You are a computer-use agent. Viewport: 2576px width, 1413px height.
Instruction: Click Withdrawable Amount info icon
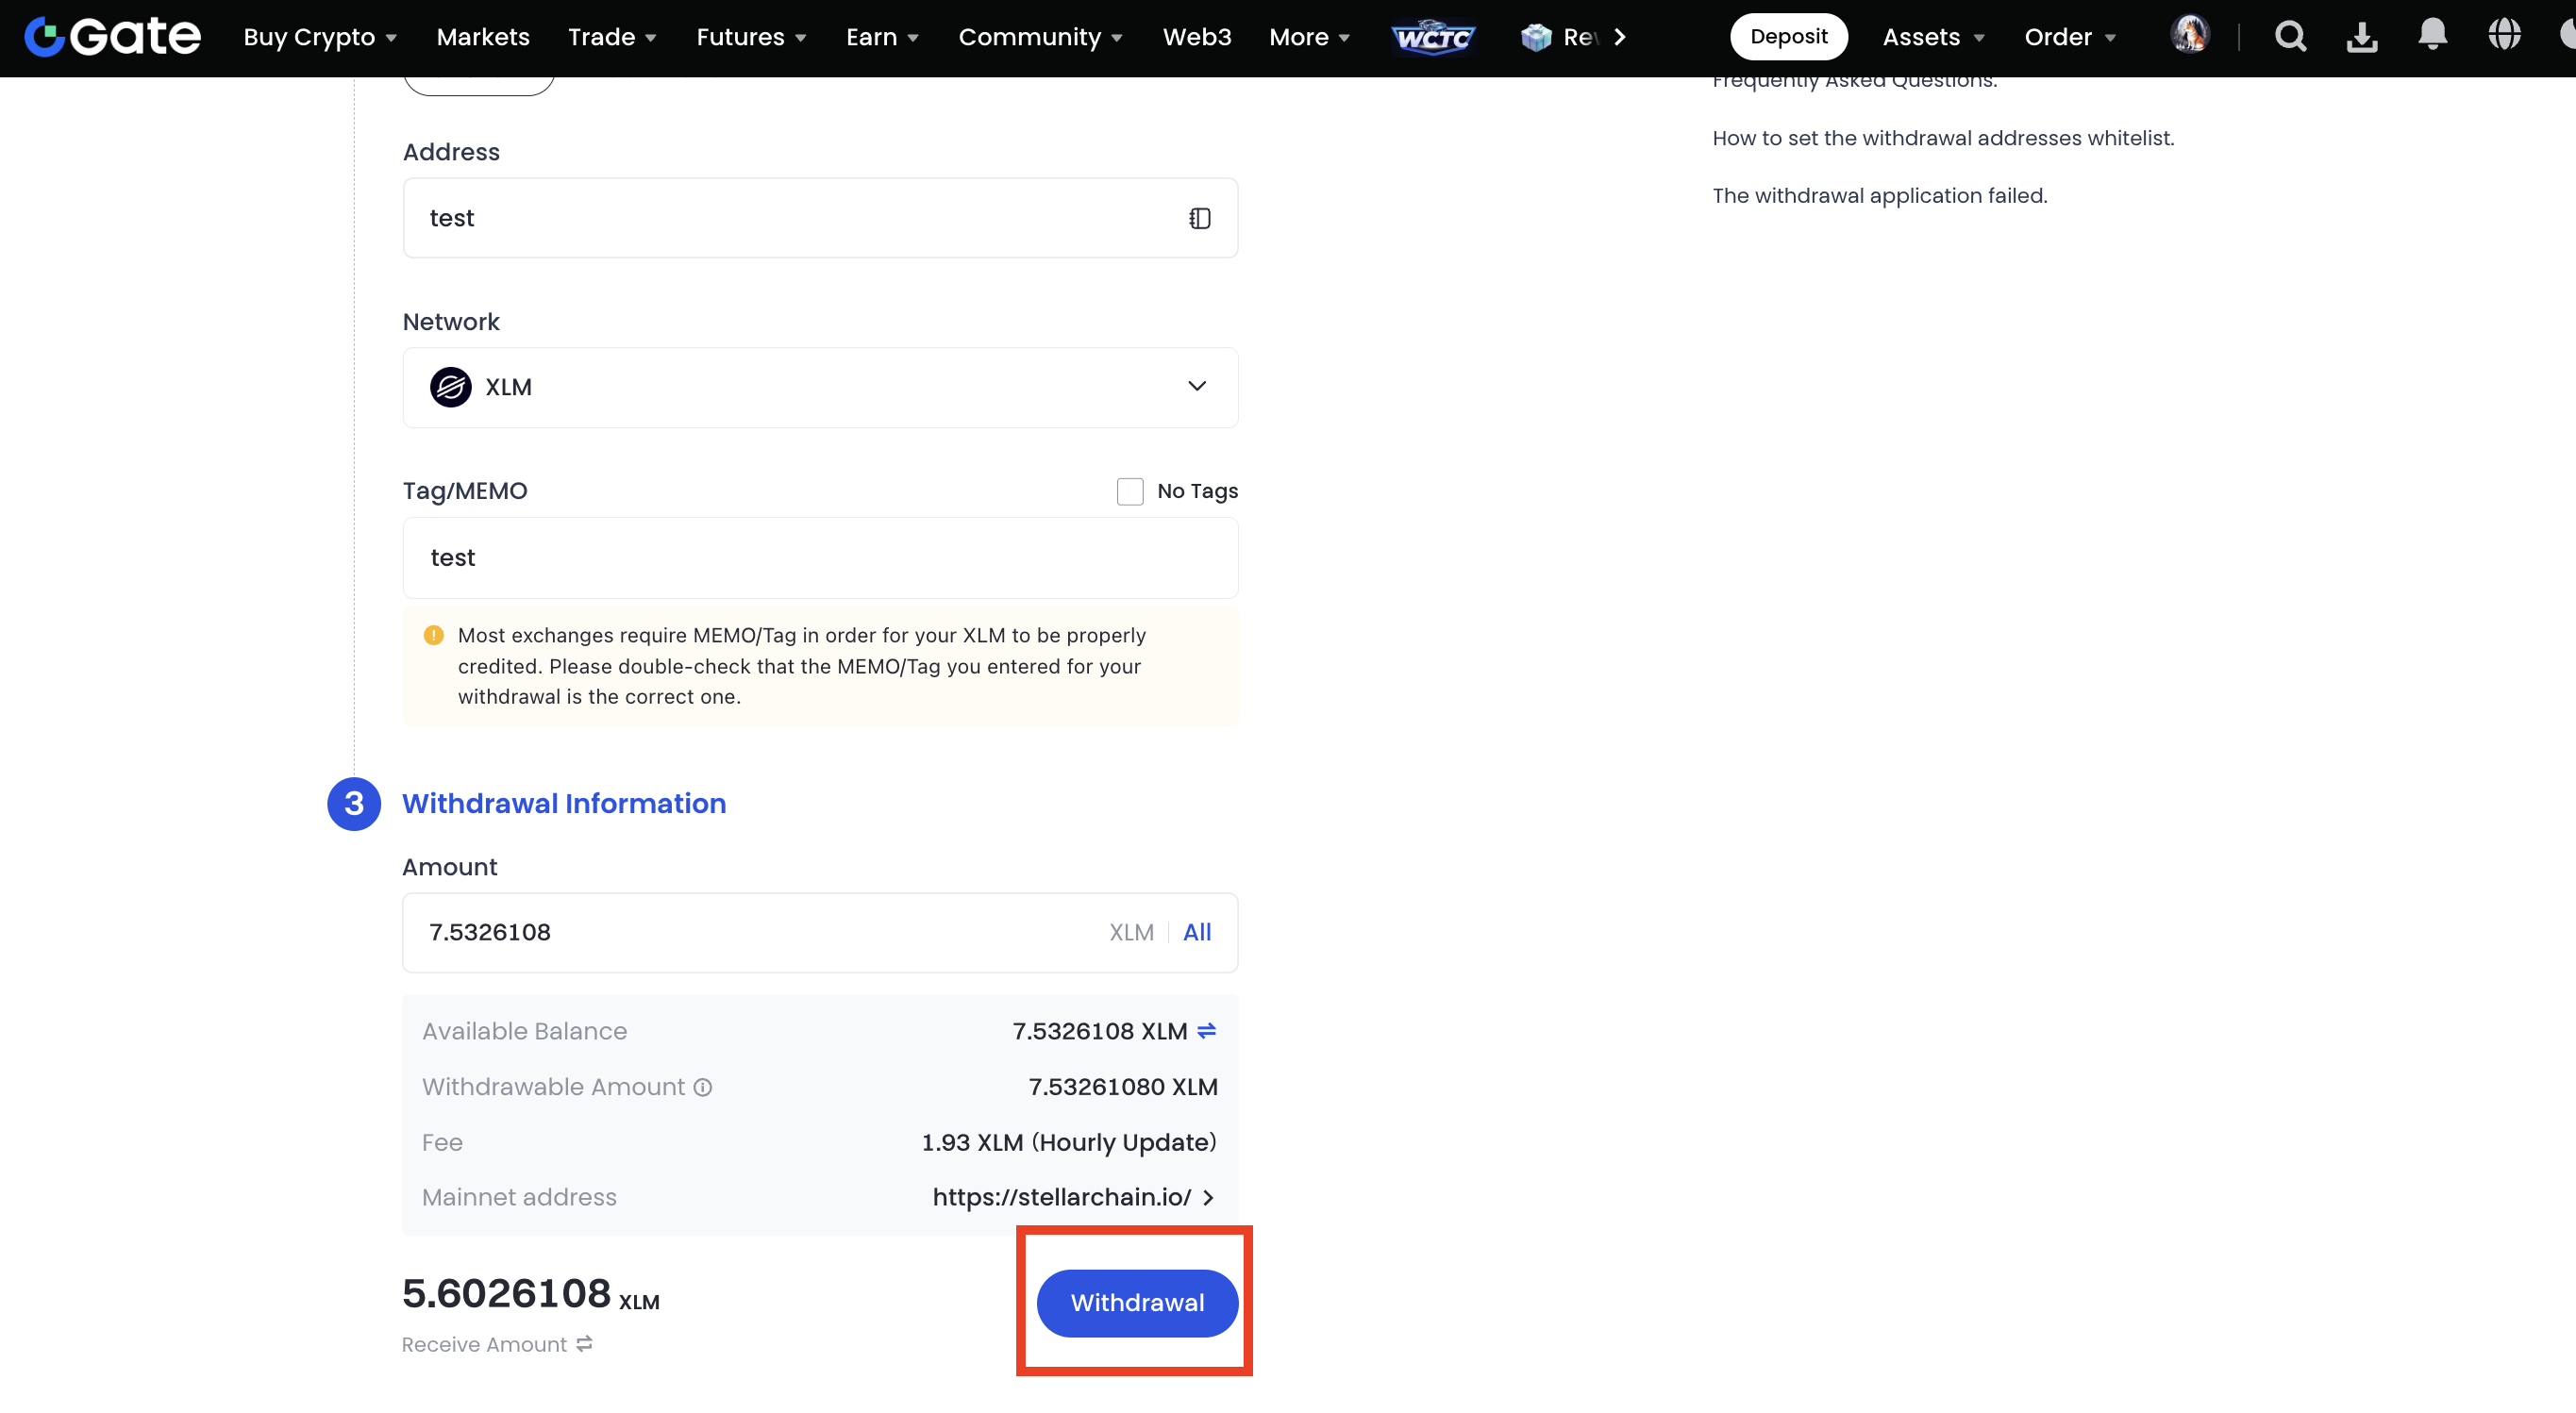[x=703, y=1087]
